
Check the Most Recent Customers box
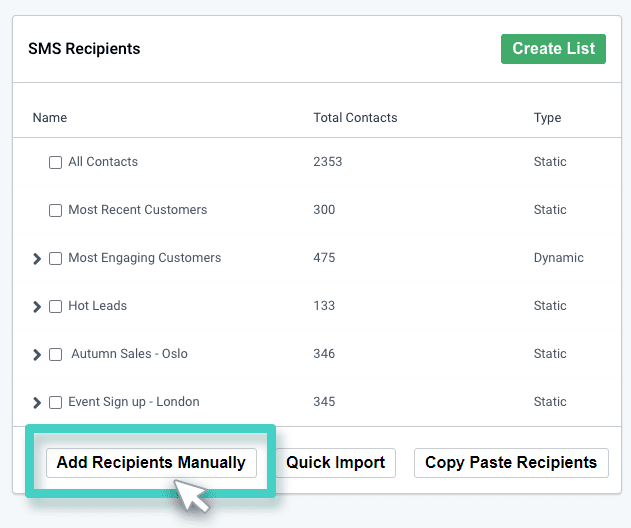click(x=55, y=210)
